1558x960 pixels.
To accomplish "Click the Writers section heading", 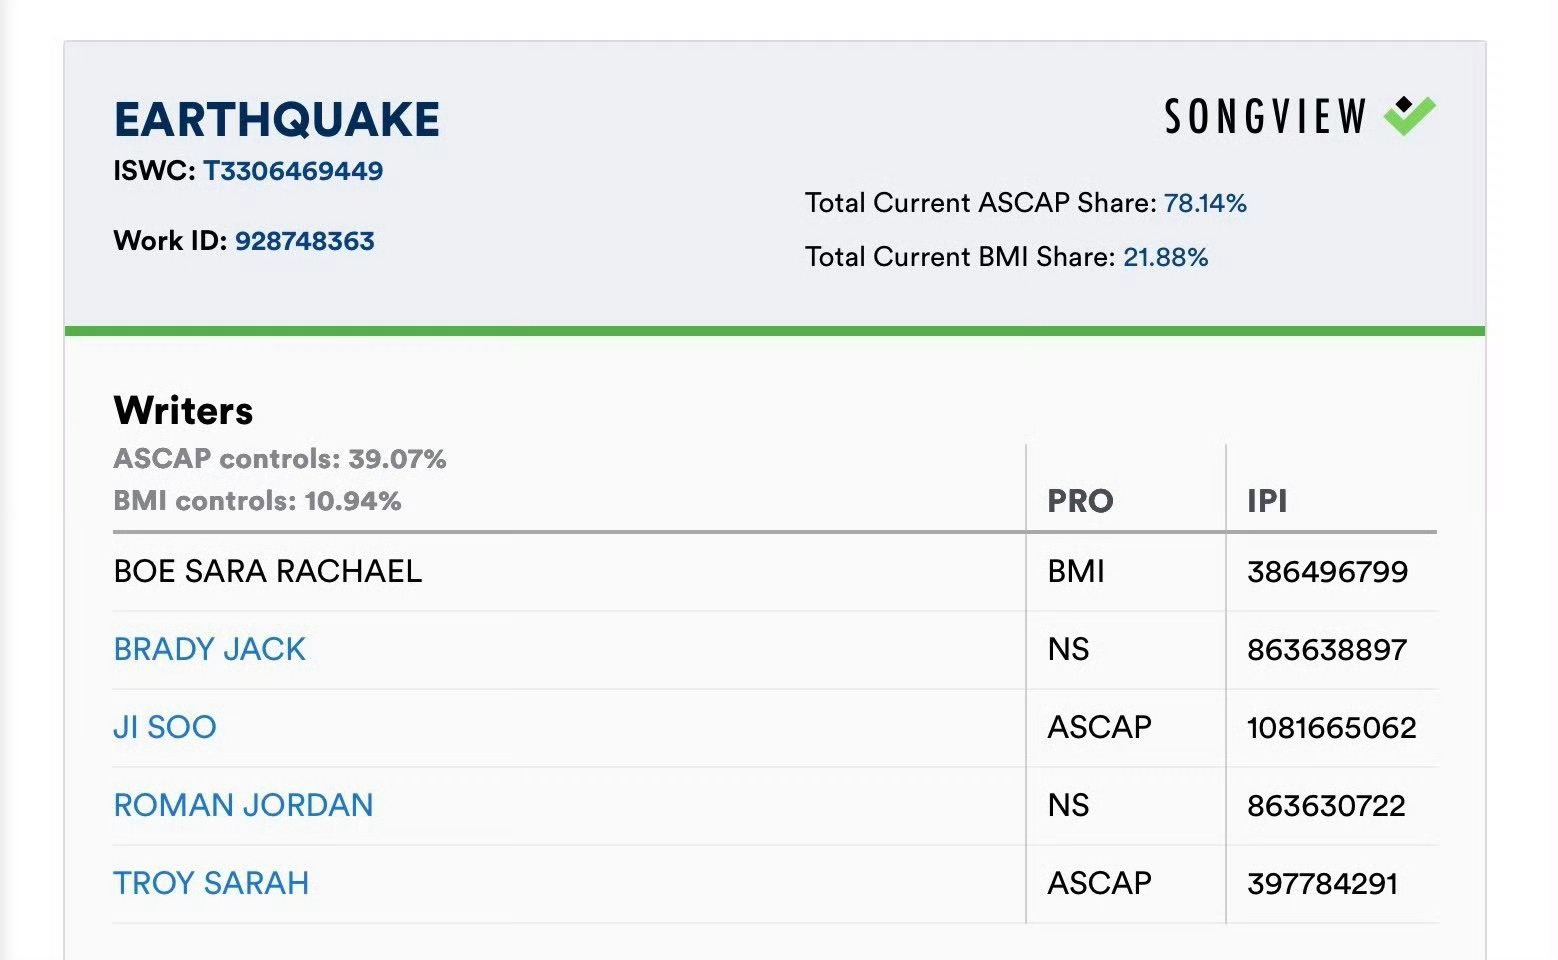I will 183,411.
